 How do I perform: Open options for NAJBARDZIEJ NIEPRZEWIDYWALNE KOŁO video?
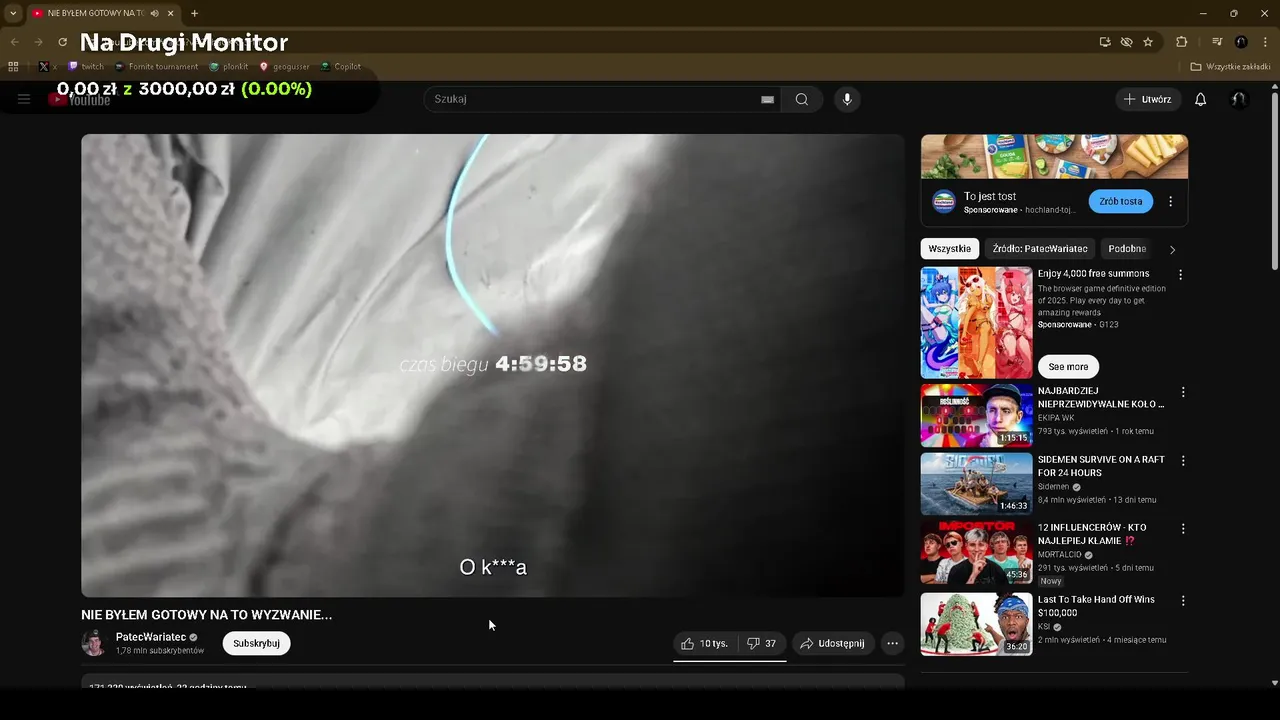1183,392
